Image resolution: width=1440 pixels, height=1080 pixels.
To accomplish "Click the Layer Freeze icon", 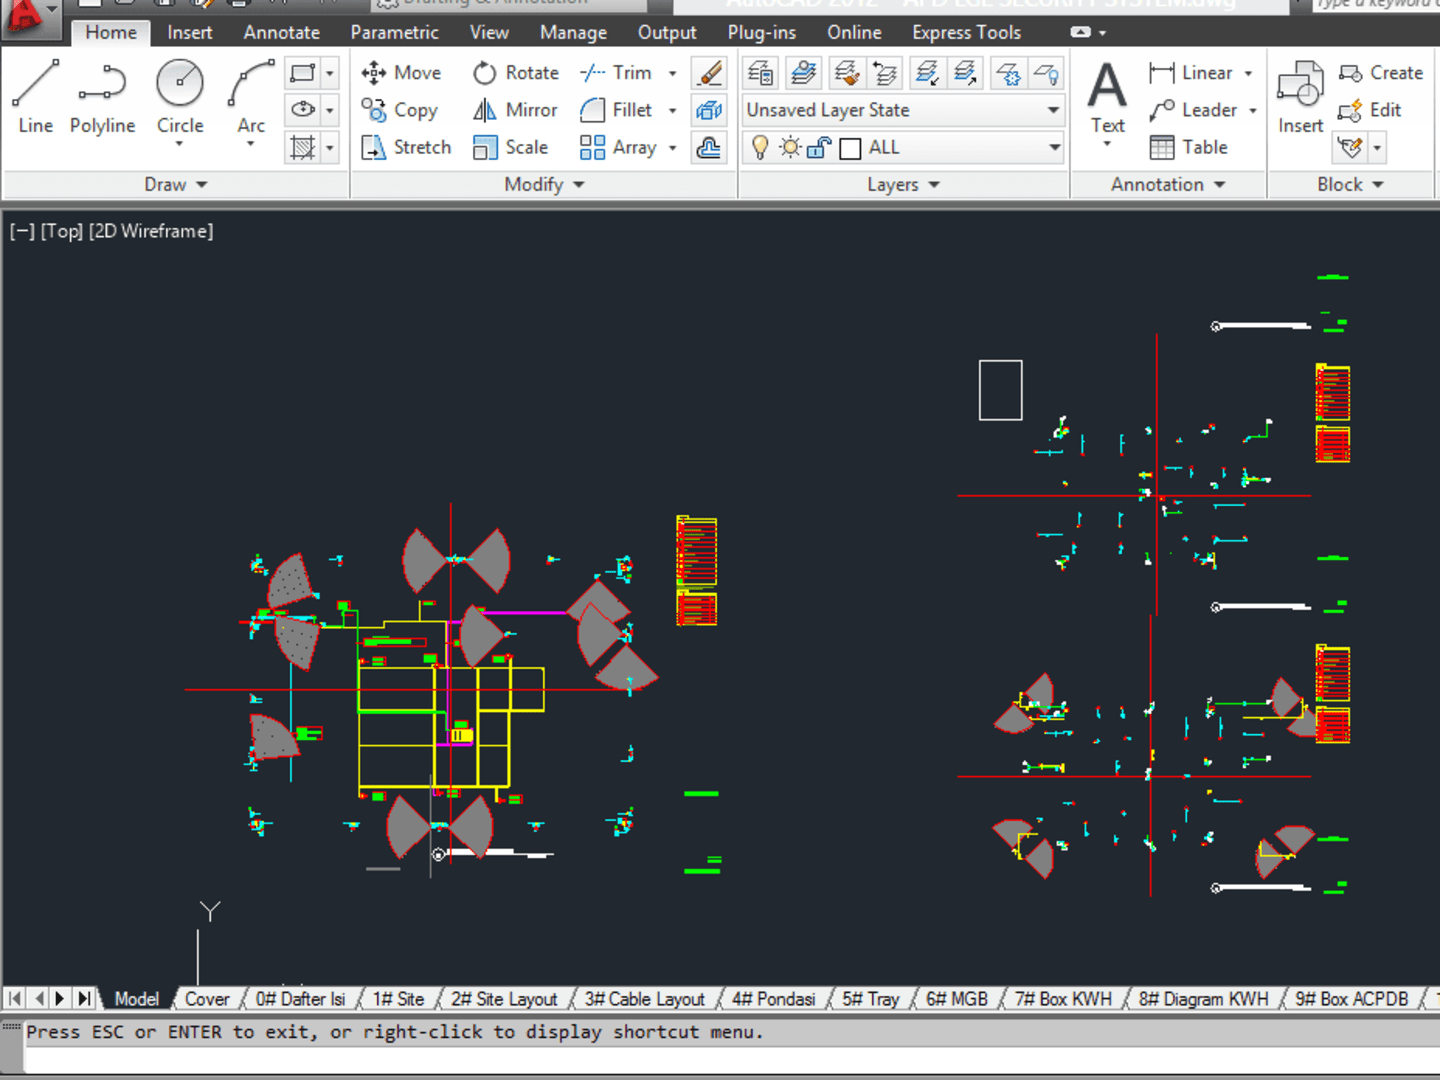I will [1008, 73].
